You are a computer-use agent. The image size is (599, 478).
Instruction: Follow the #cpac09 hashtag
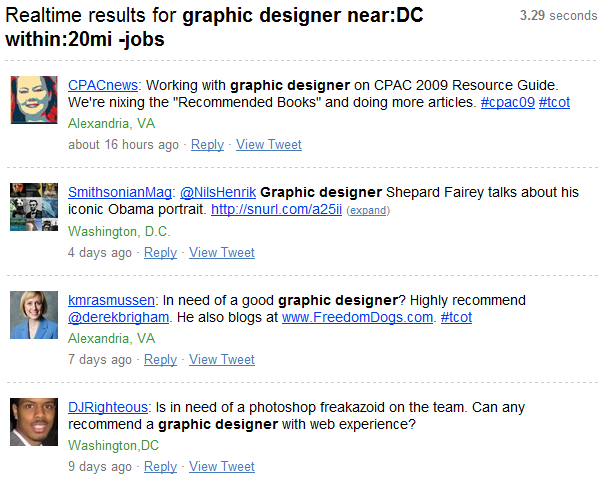coord(507,102)
